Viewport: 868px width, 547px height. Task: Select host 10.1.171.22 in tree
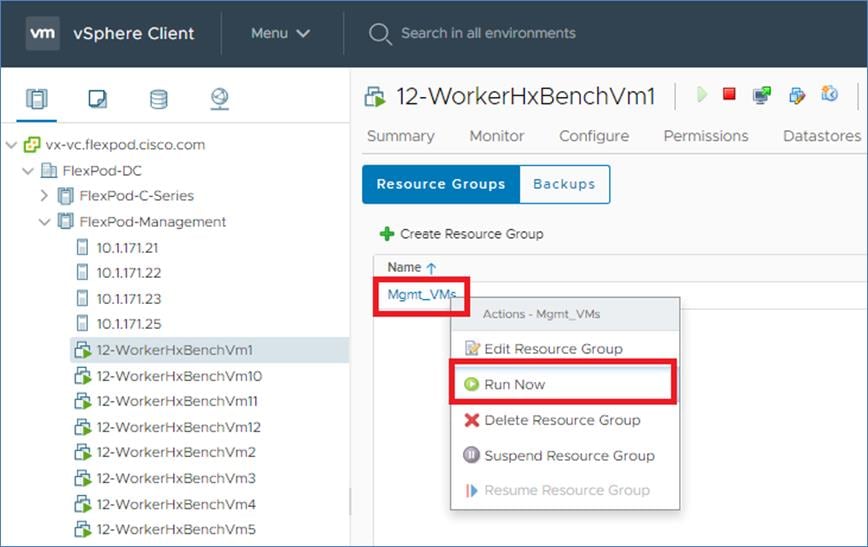(128, 273)
